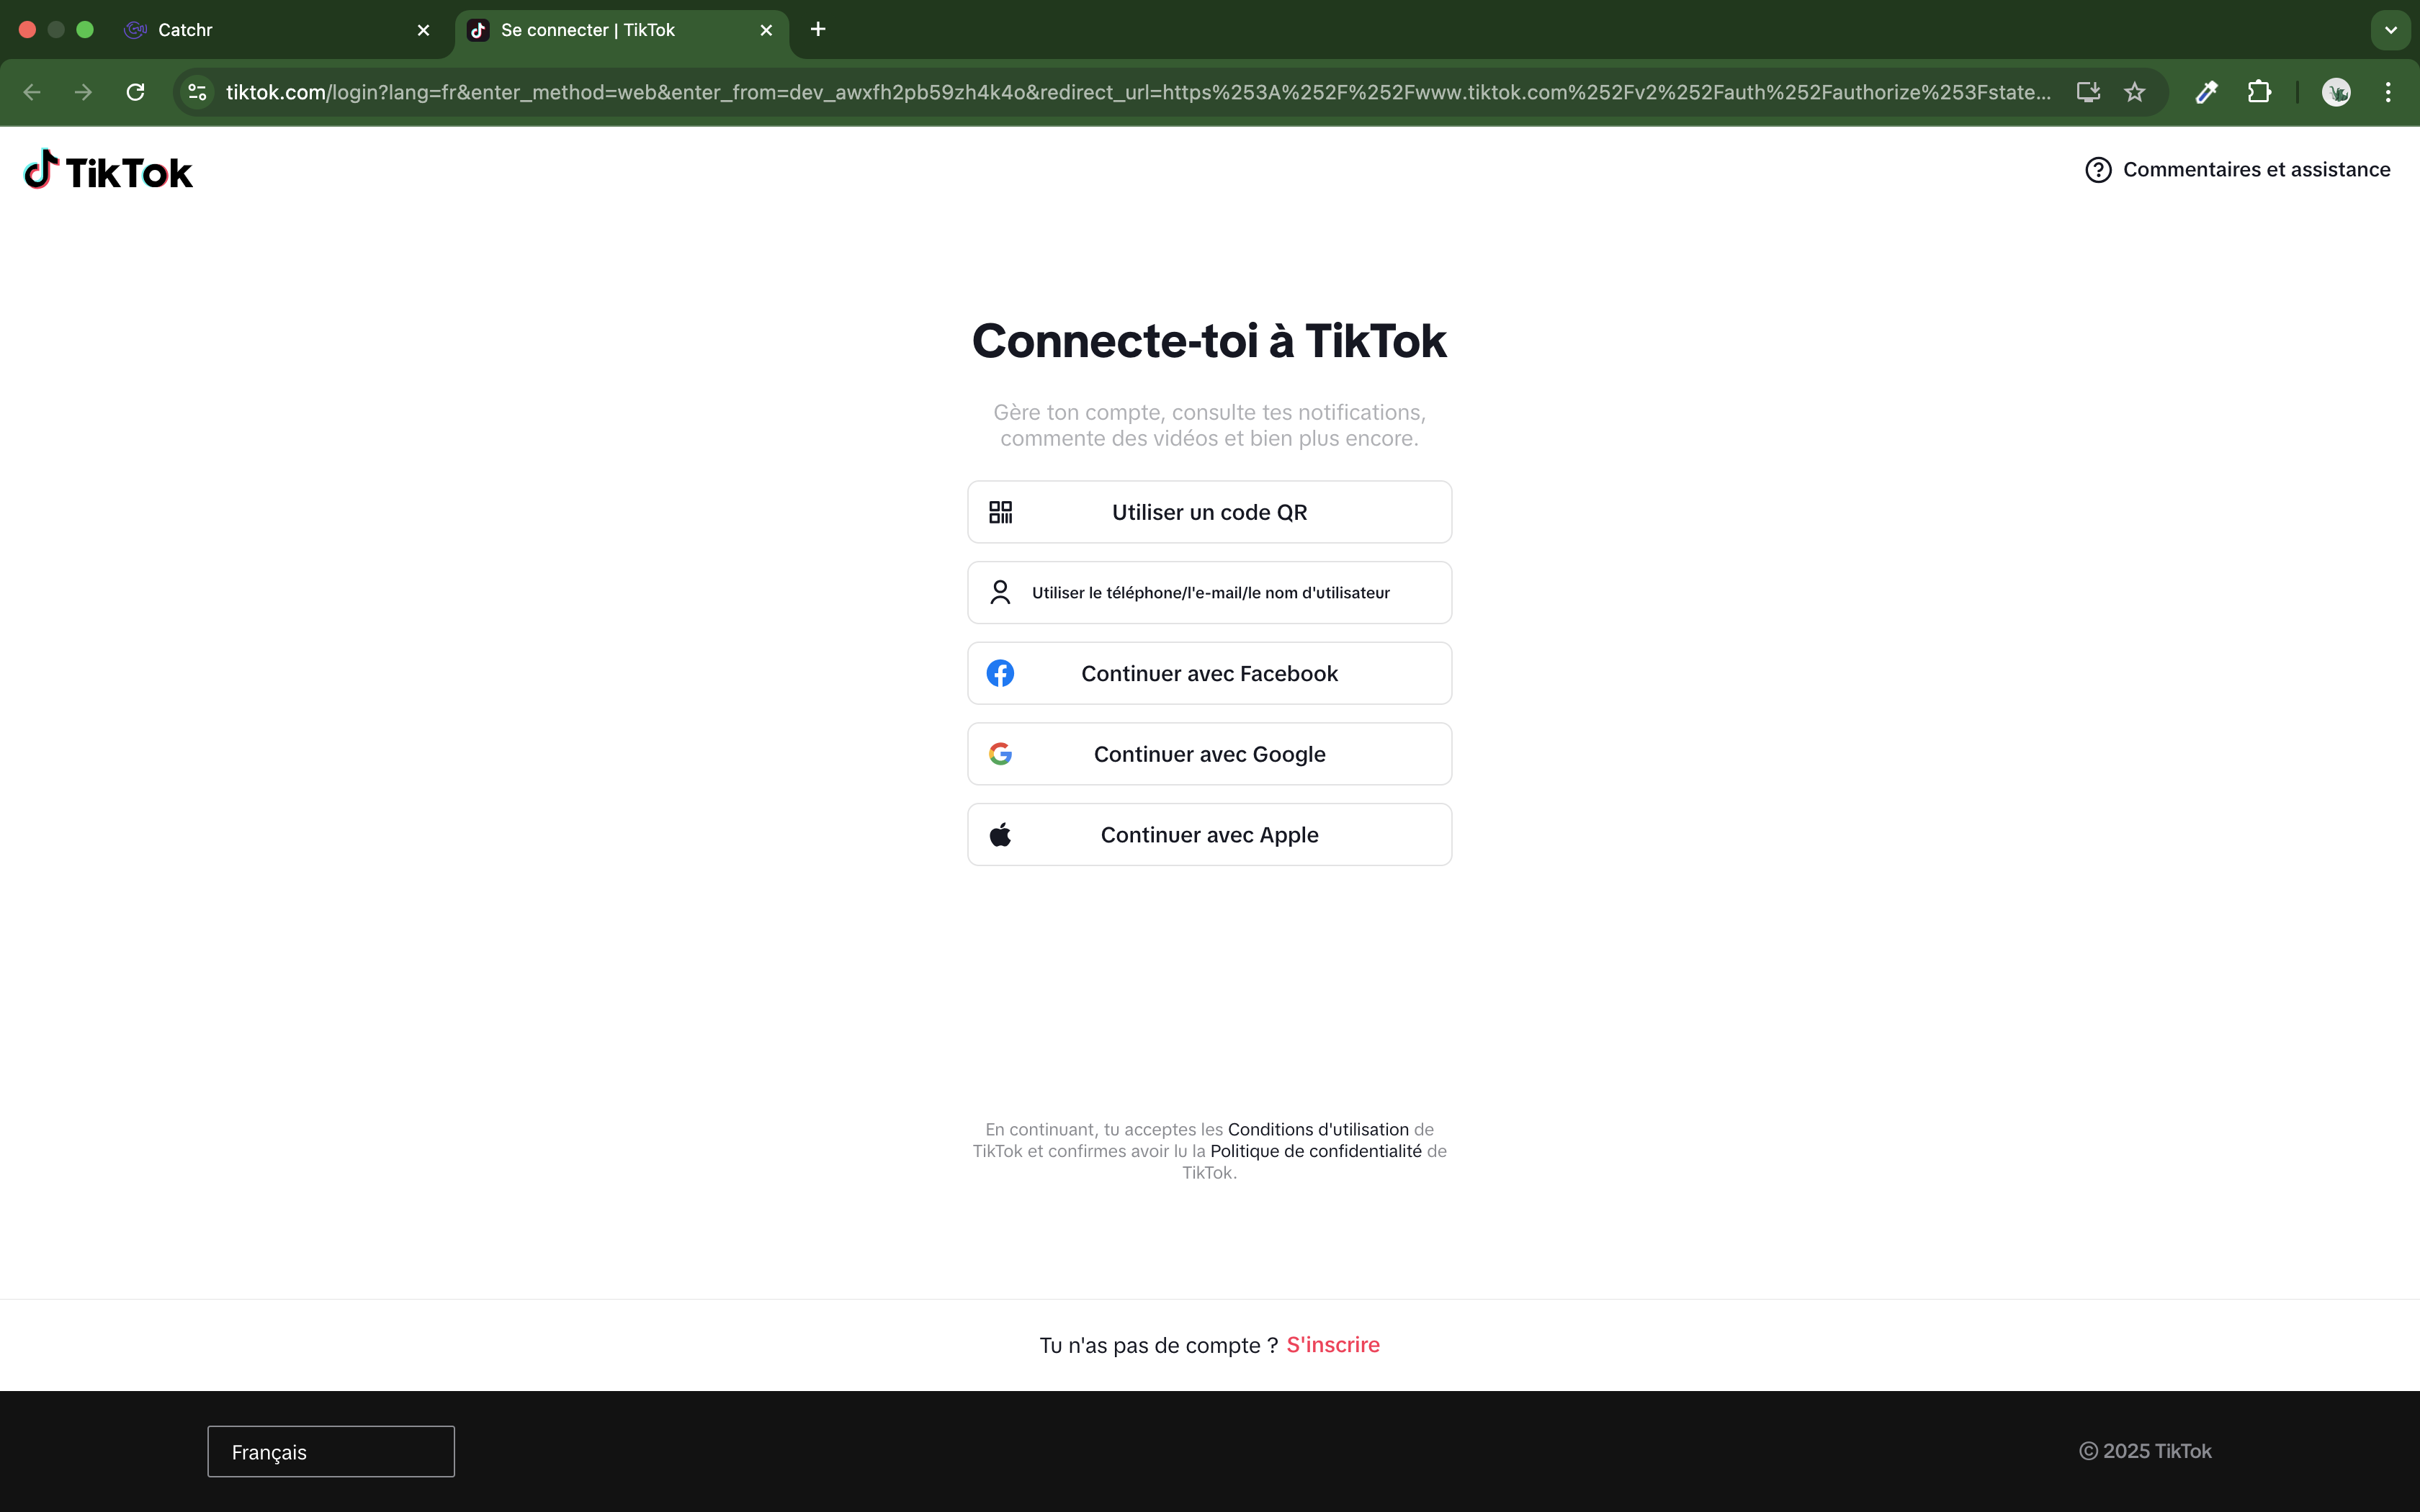Bookmark this page with star icon
The height and width of the screenshot is (1512, 2420).
click(x=2135, y=92)
